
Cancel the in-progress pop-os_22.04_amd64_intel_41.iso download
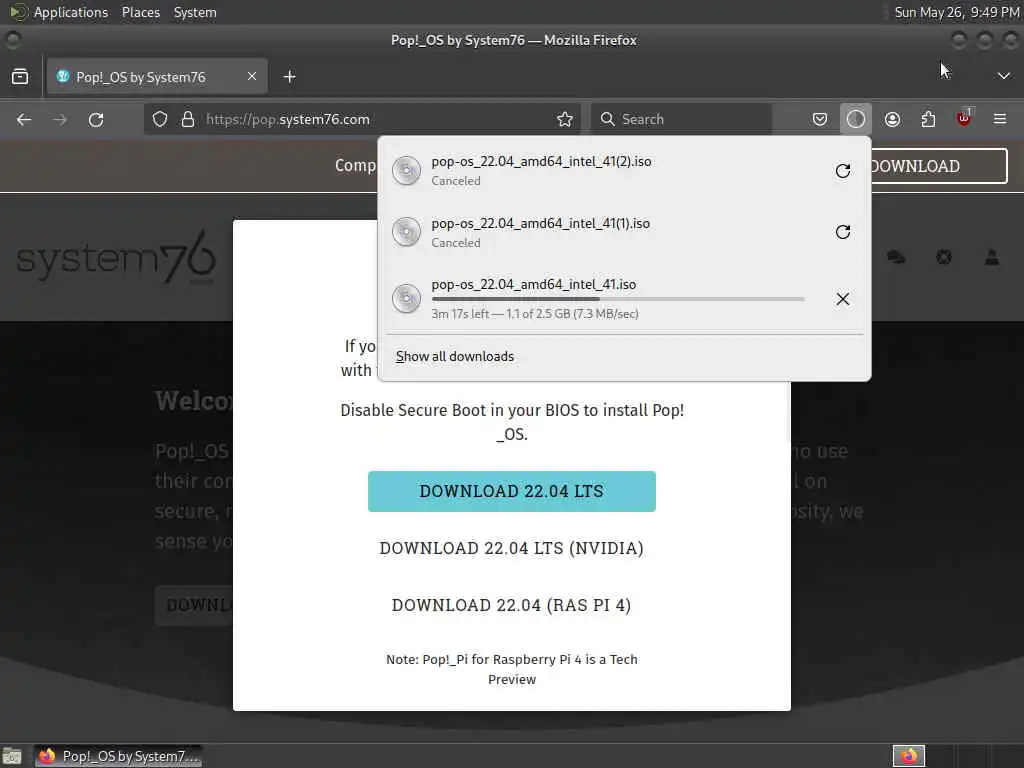pyautogui.click(x=842, y=299)
